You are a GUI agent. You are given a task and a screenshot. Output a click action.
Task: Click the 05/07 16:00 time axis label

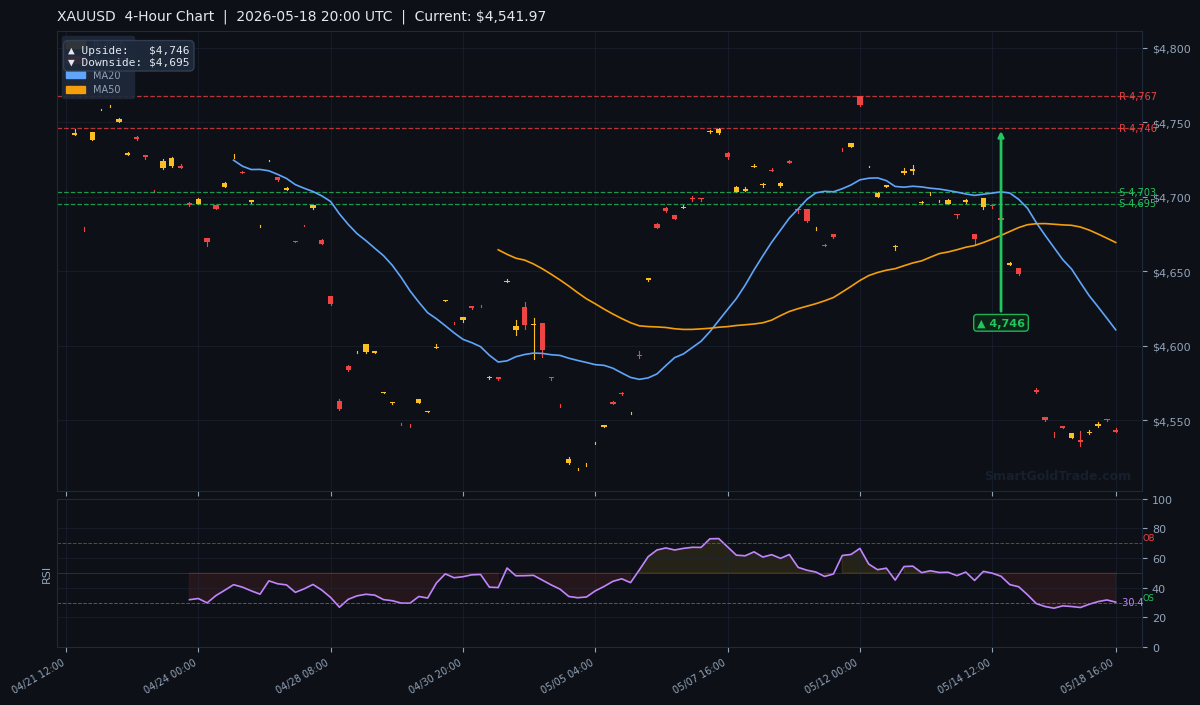tap(701, 677)
